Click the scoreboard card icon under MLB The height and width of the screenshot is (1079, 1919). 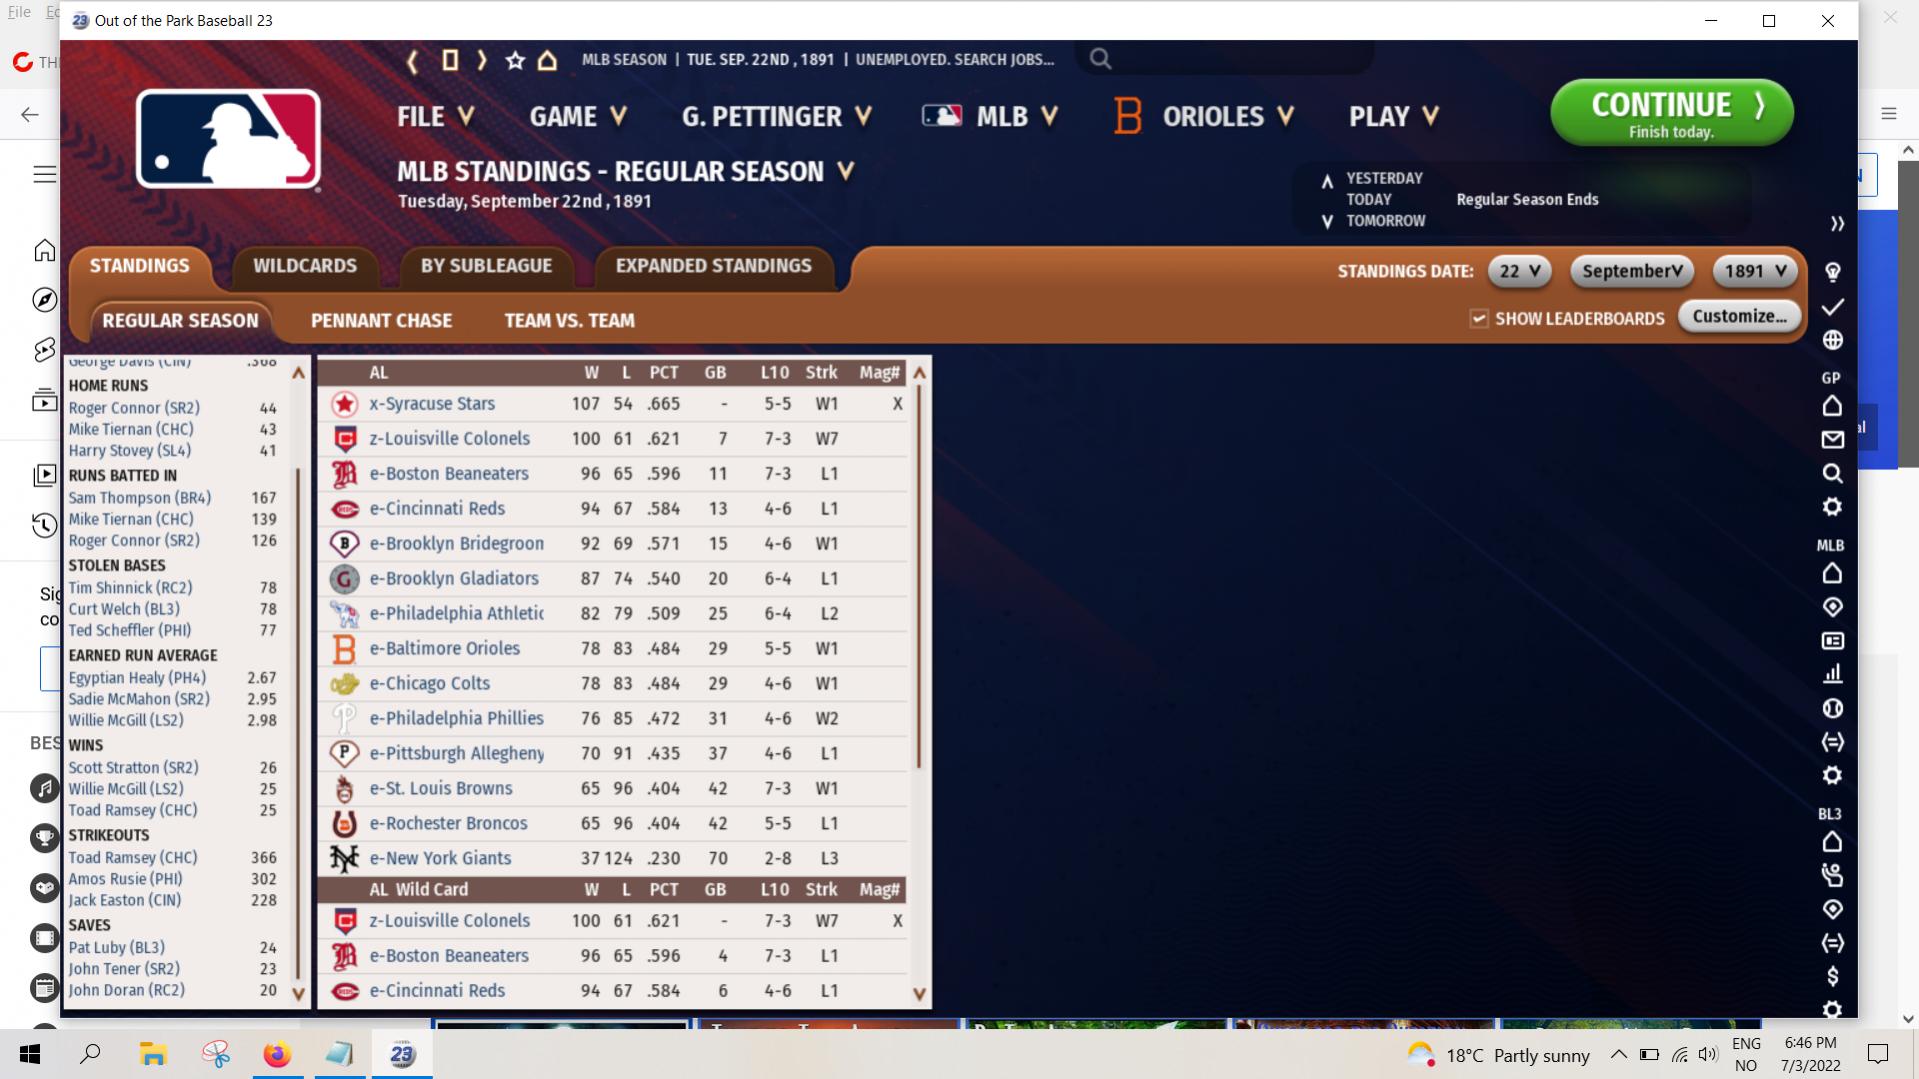coord(1832,640)
